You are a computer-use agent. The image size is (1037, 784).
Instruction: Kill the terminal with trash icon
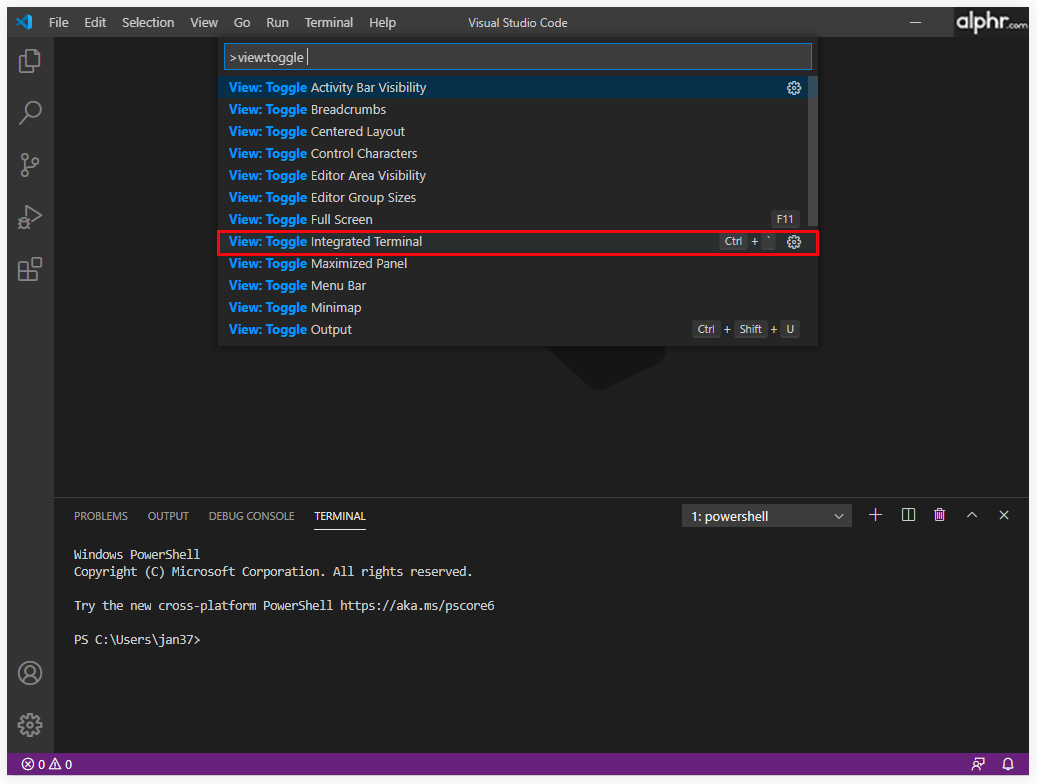pyautogui.click(x=939, y=515)
